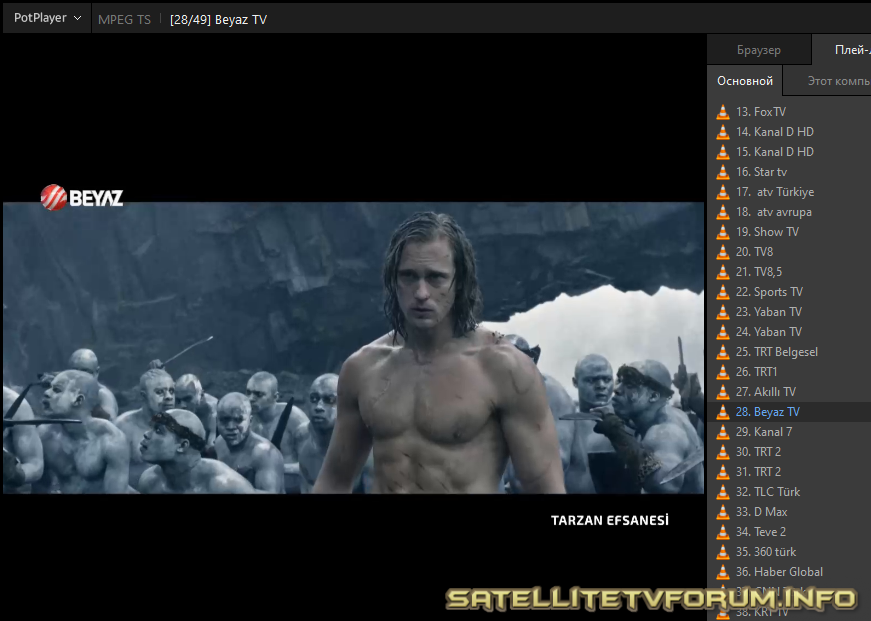
Task: Click the cone icon beside 15. Kanal D HD
Action: coord(723,152)
